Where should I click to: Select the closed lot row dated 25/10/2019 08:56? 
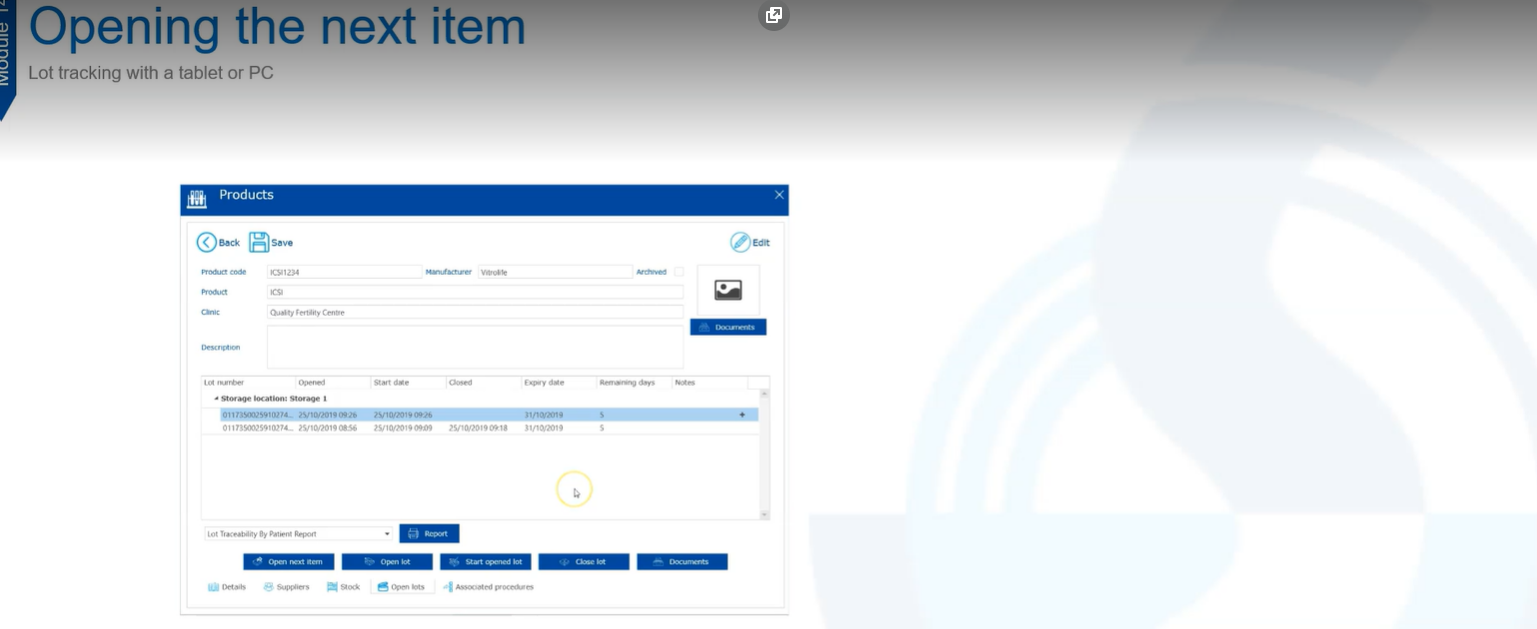[400, 428]
